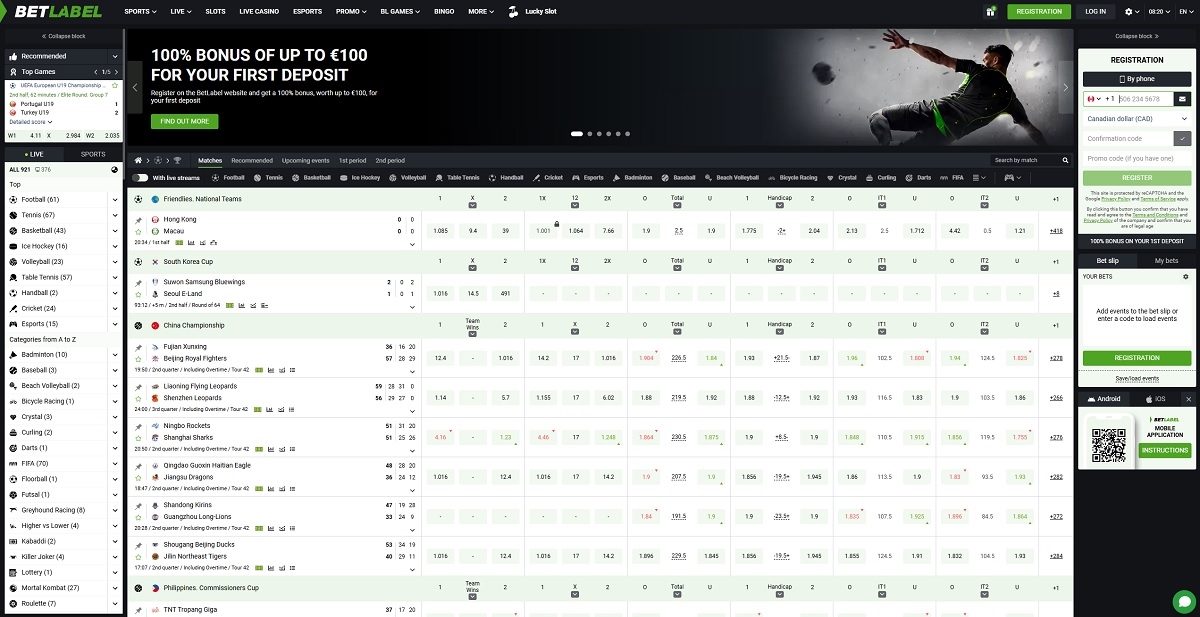Click the trophy icon in breadcrumb
The height and width of the screenshot is (617, 1200).
[x=178, y=160]
